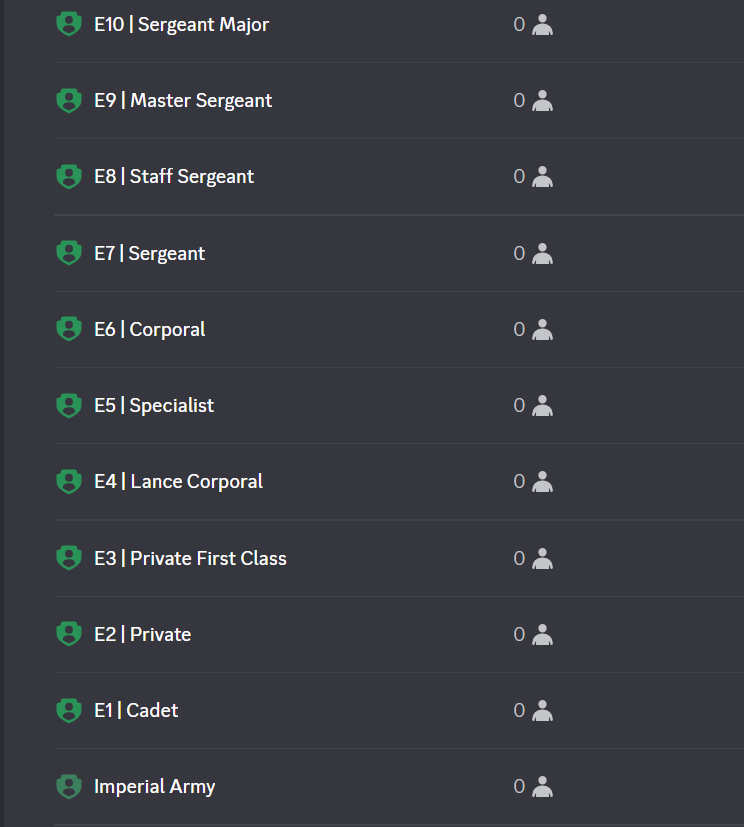
Task: Click the dimmed shield icon for Imperial Army
Action: click(x=68, y=786)
